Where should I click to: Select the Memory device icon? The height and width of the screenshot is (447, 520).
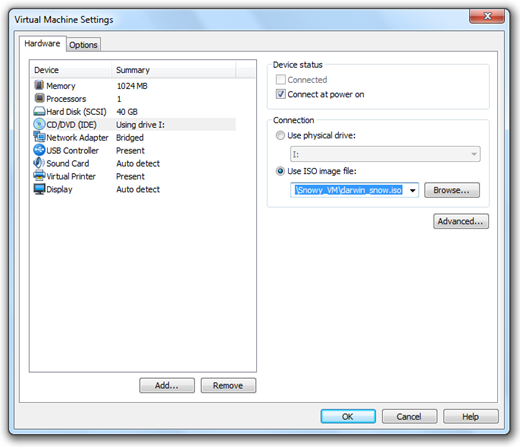point(39,85)
